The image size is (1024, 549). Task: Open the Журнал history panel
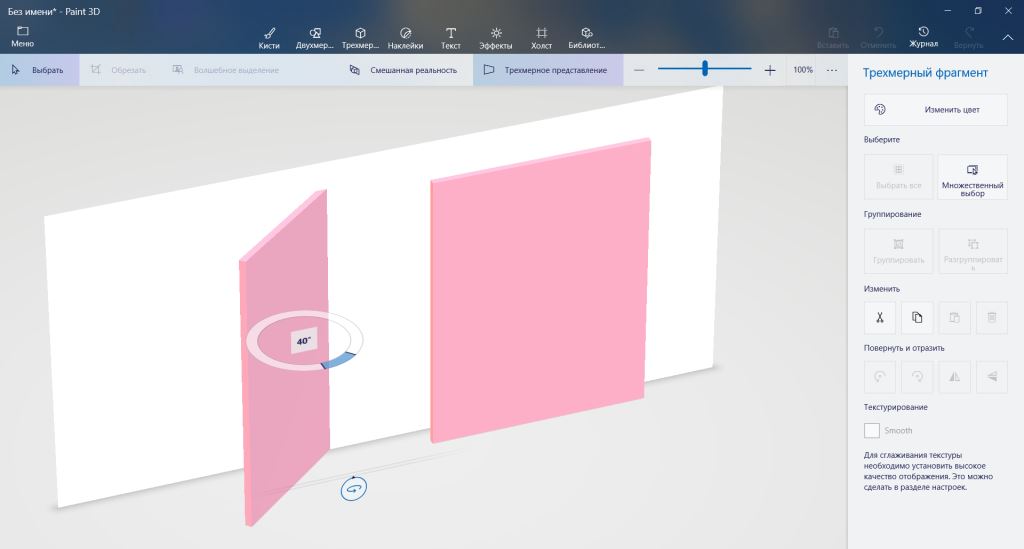(923, 37)
